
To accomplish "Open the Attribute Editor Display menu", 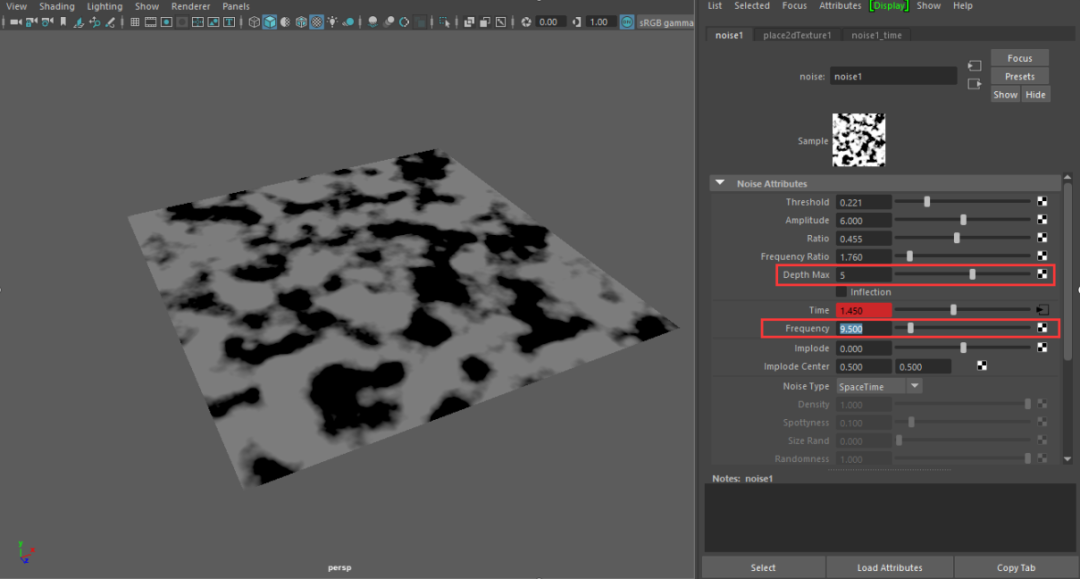I will click(x=889, y=6).
